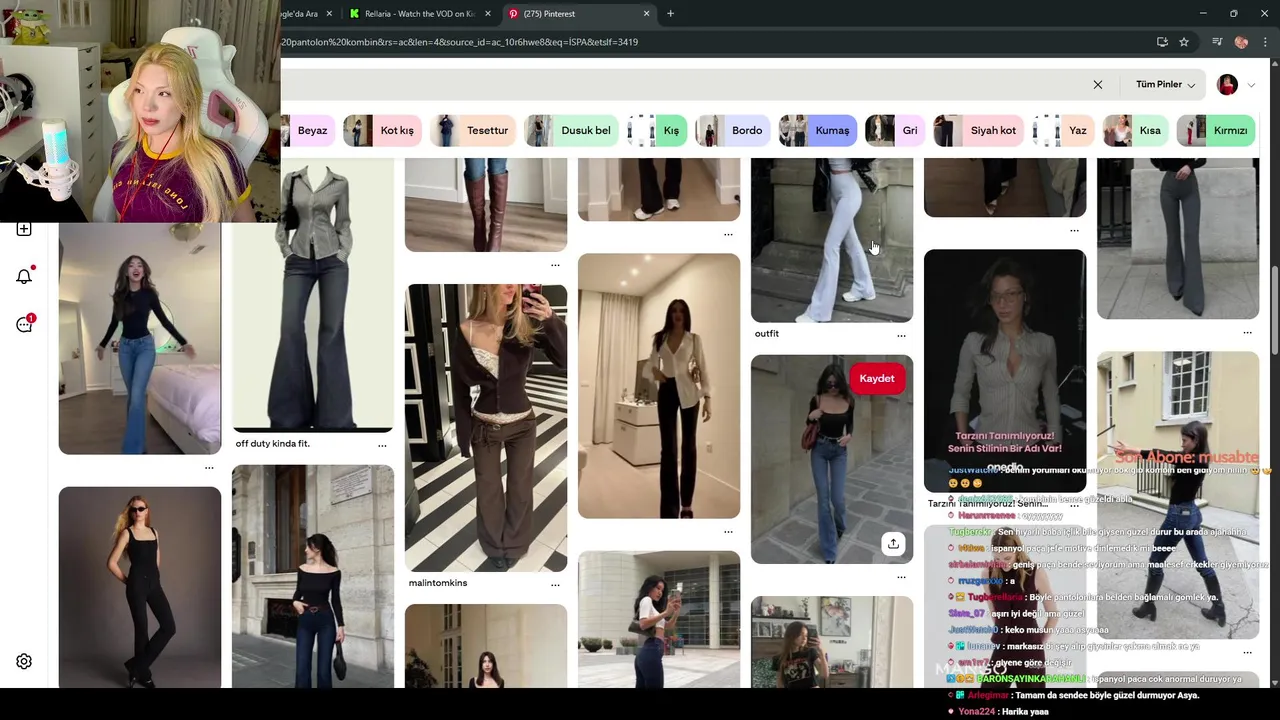This screenshot has height=720, width=1280.
Task: Select the Kış filter chip
Action: 656,130
